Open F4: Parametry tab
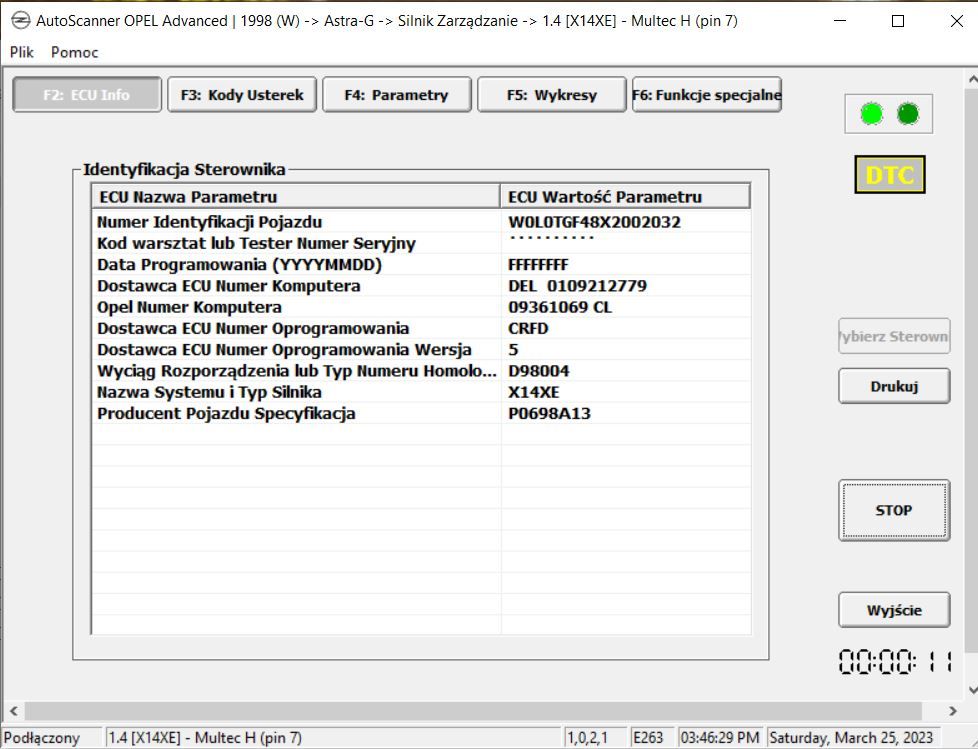 click(x=397, y=95)
